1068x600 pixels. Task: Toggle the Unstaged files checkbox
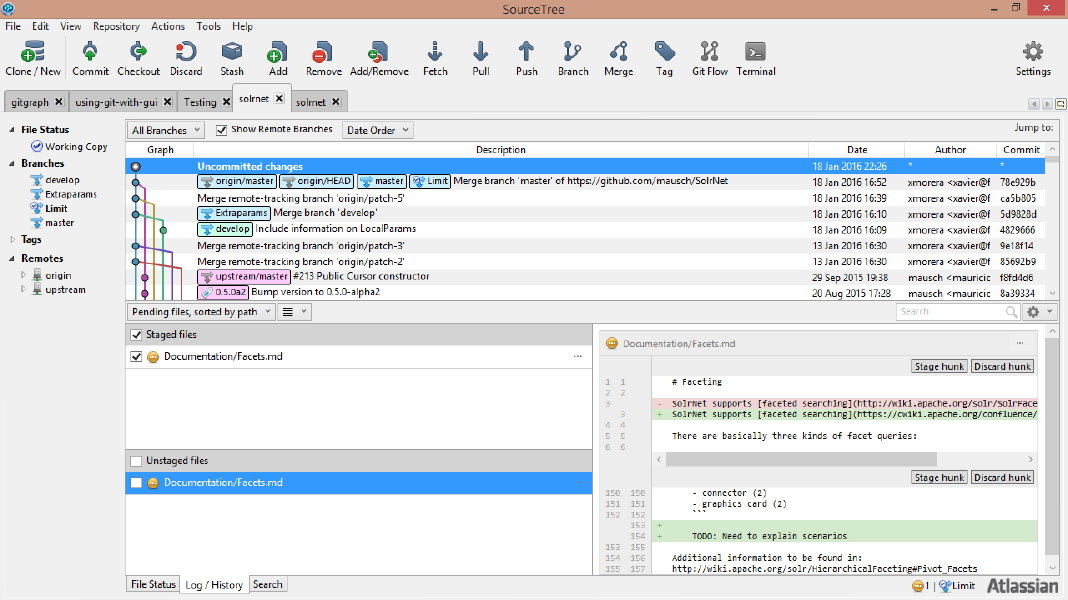pyautogui.click(x=136, y=460)
